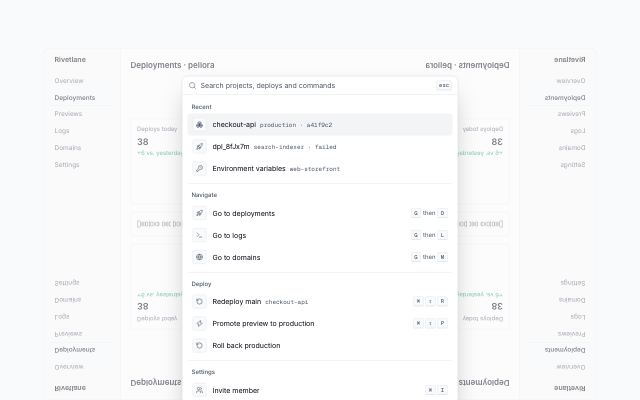Open Settings in the left sidebar
This screenshot has width=640, height=400.
(67, 165)
